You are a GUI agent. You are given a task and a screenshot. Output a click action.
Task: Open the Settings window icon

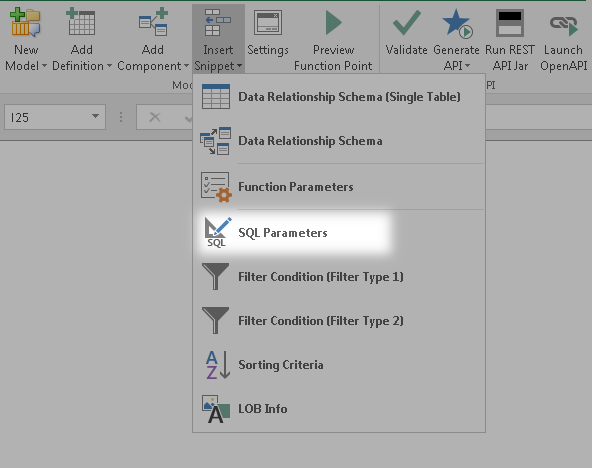[268, 23]
